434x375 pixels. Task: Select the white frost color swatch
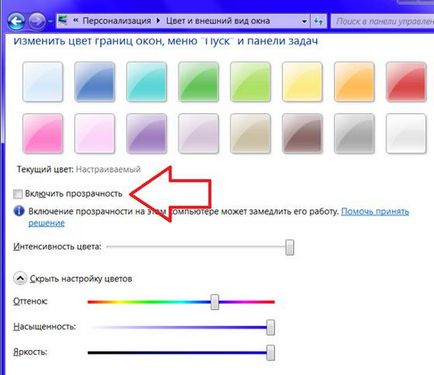406,133
